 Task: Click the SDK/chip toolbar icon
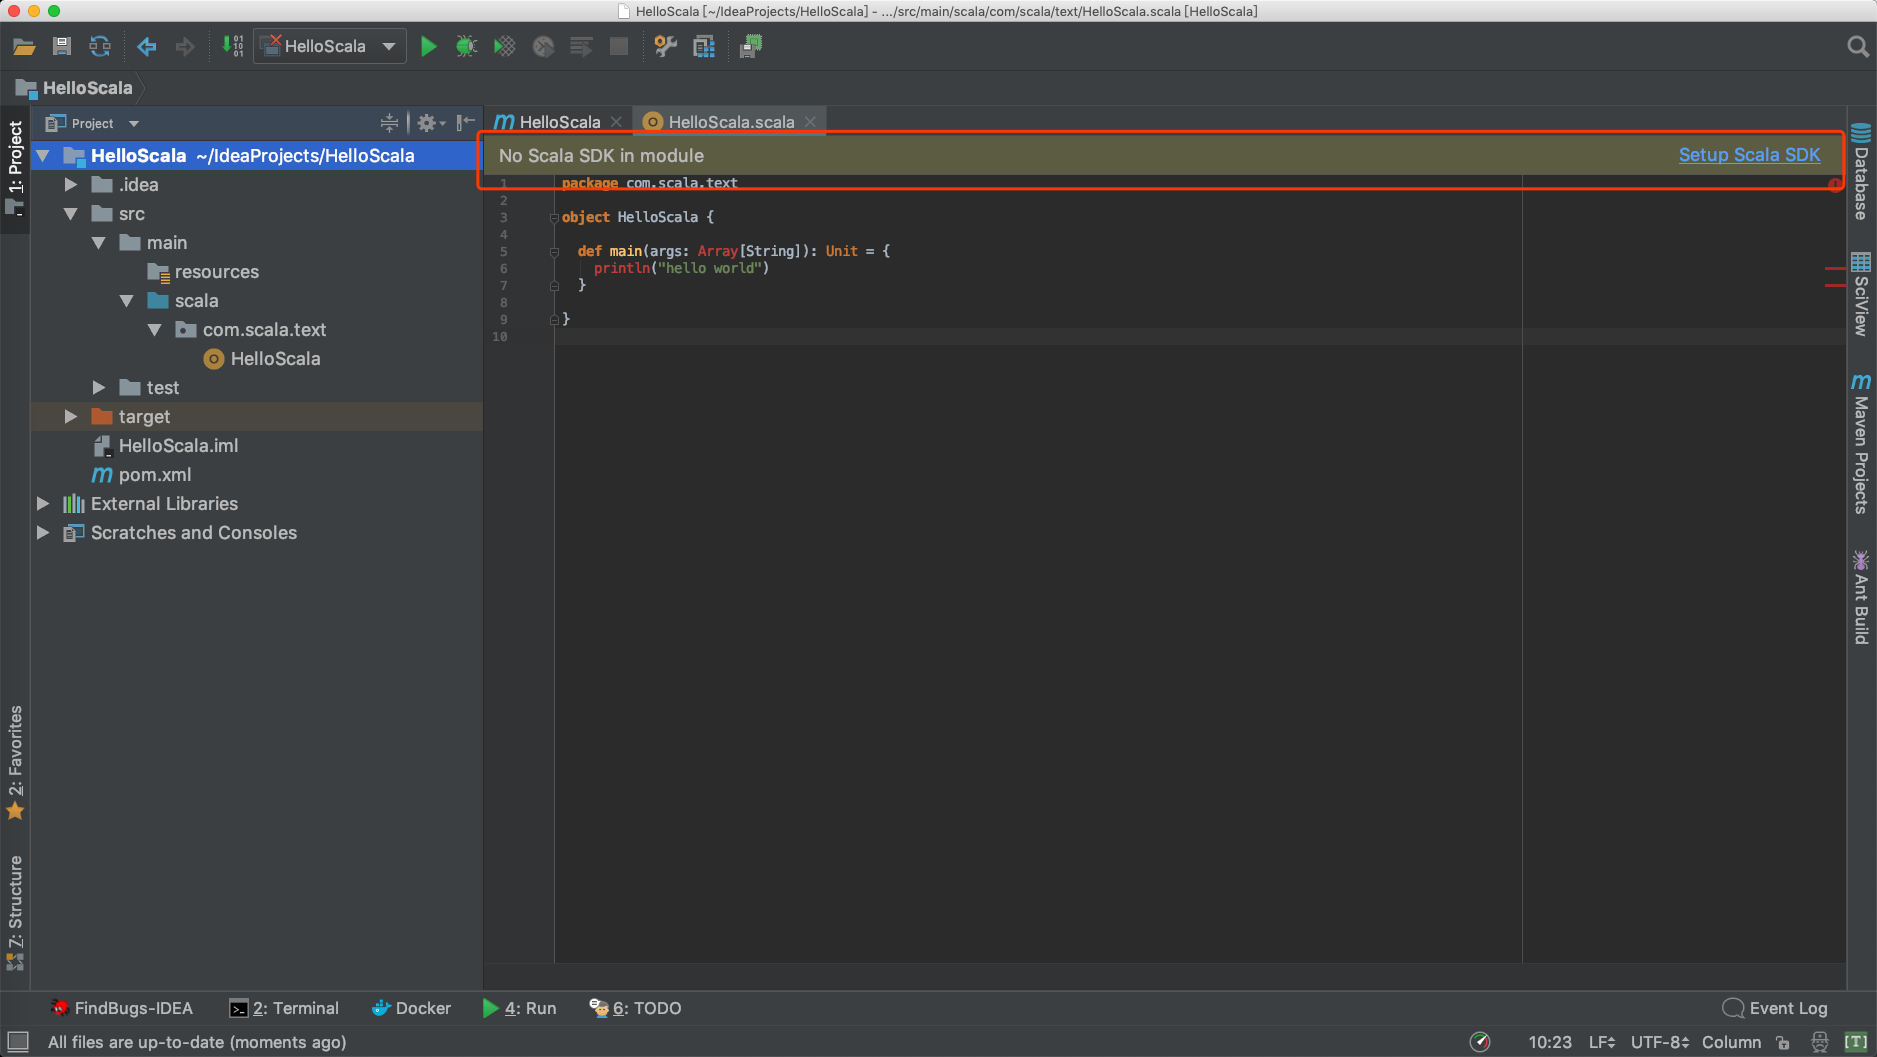point(751,46)
